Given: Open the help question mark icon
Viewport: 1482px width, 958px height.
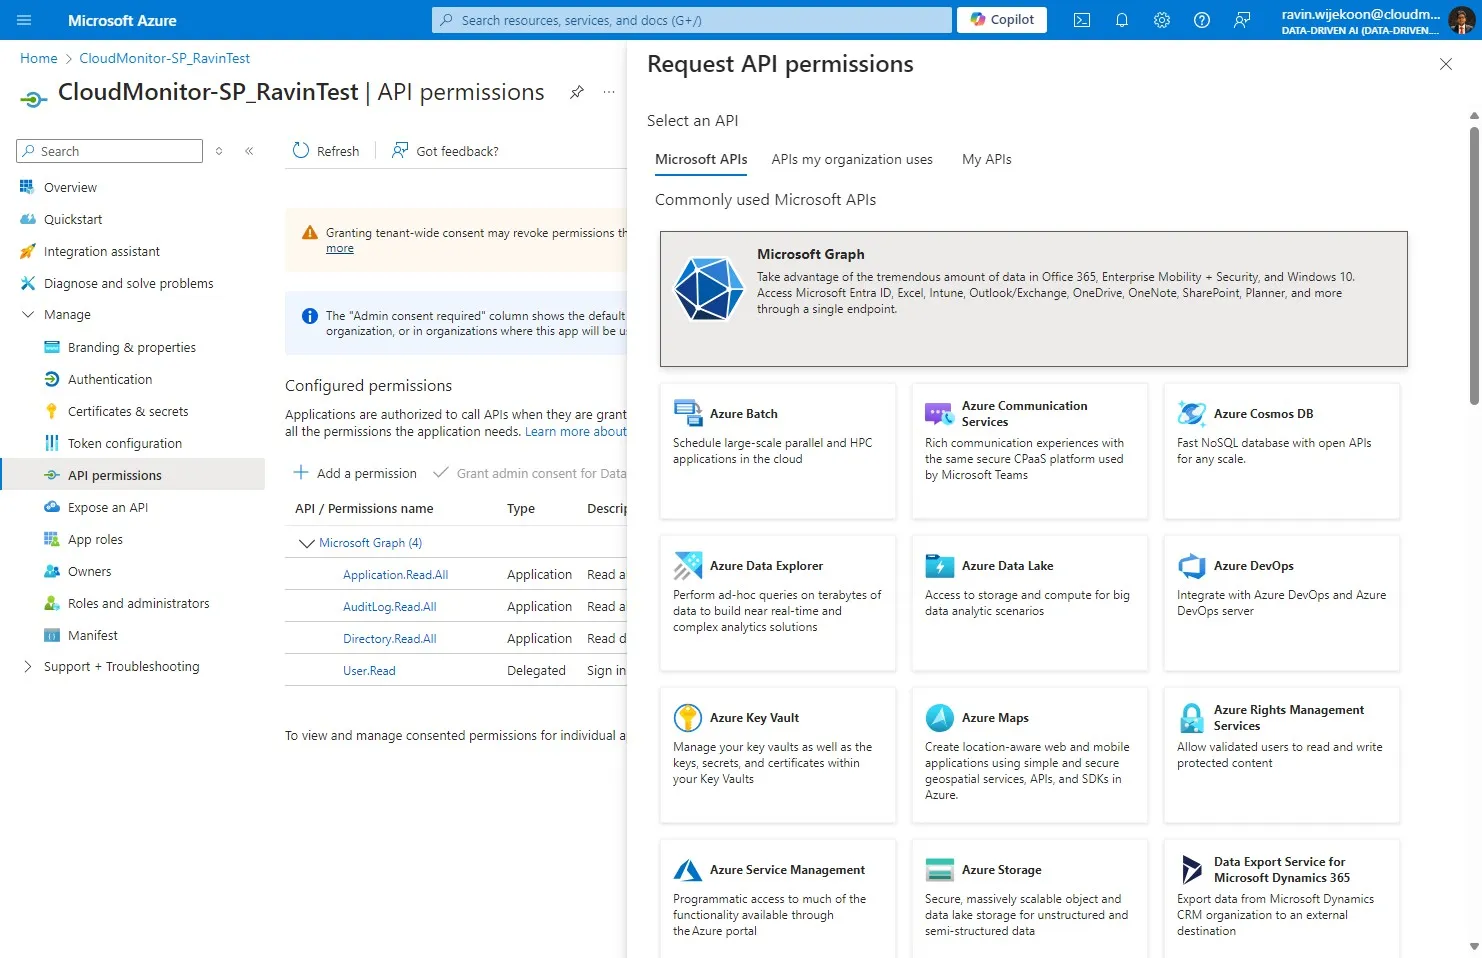Looking at the screenshot, I should pyautogui.click(x=1202, y=20).
